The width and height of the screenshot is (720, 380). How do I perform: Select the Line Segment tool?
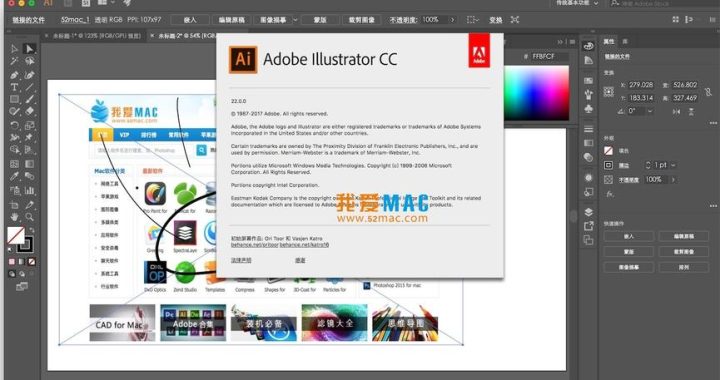(29, 87)
